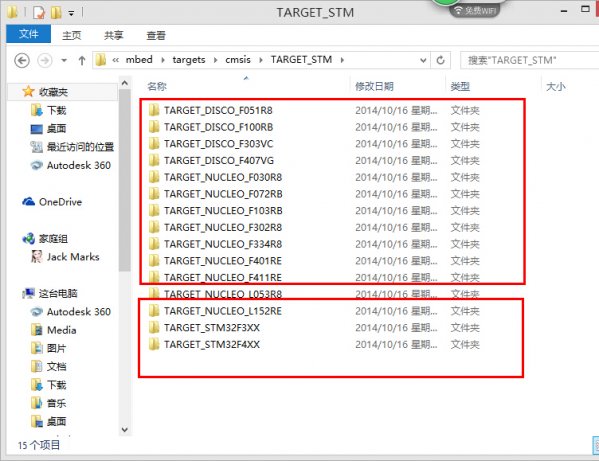Image resolution: width=599 pixels, height=461 pixels.
Task: Select the TARGET_NUCLEO_L053R8 folder name
Action: click(x=223, y=294)
